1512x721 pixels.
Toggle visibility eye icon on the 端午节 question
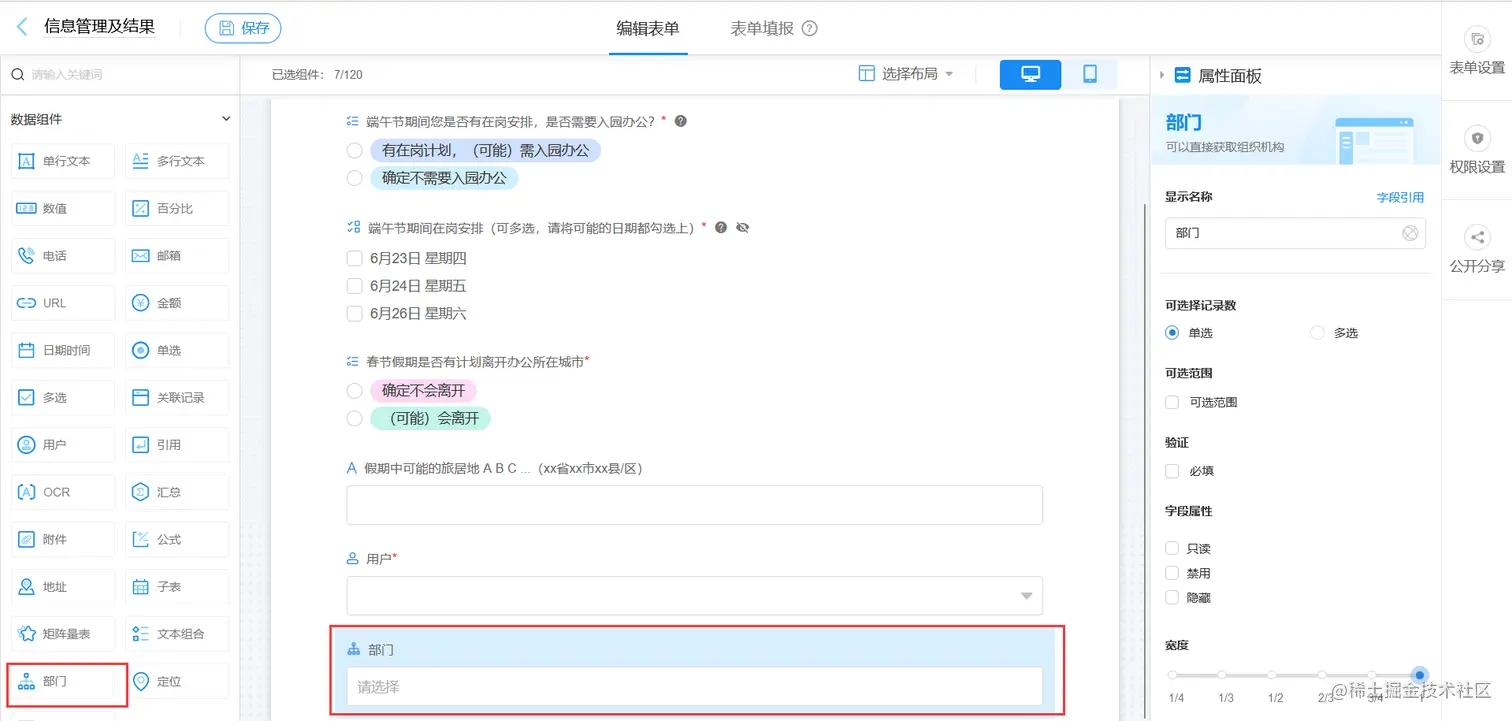click(742, 227)
